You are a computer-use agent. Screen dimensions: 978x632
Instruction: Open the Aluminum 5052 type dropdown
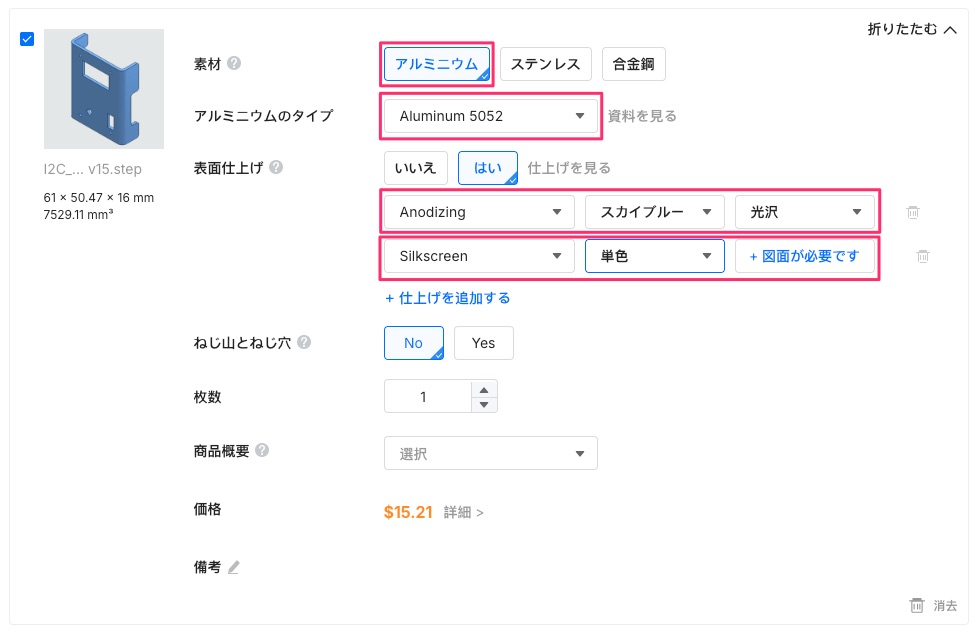coord(491,116)
